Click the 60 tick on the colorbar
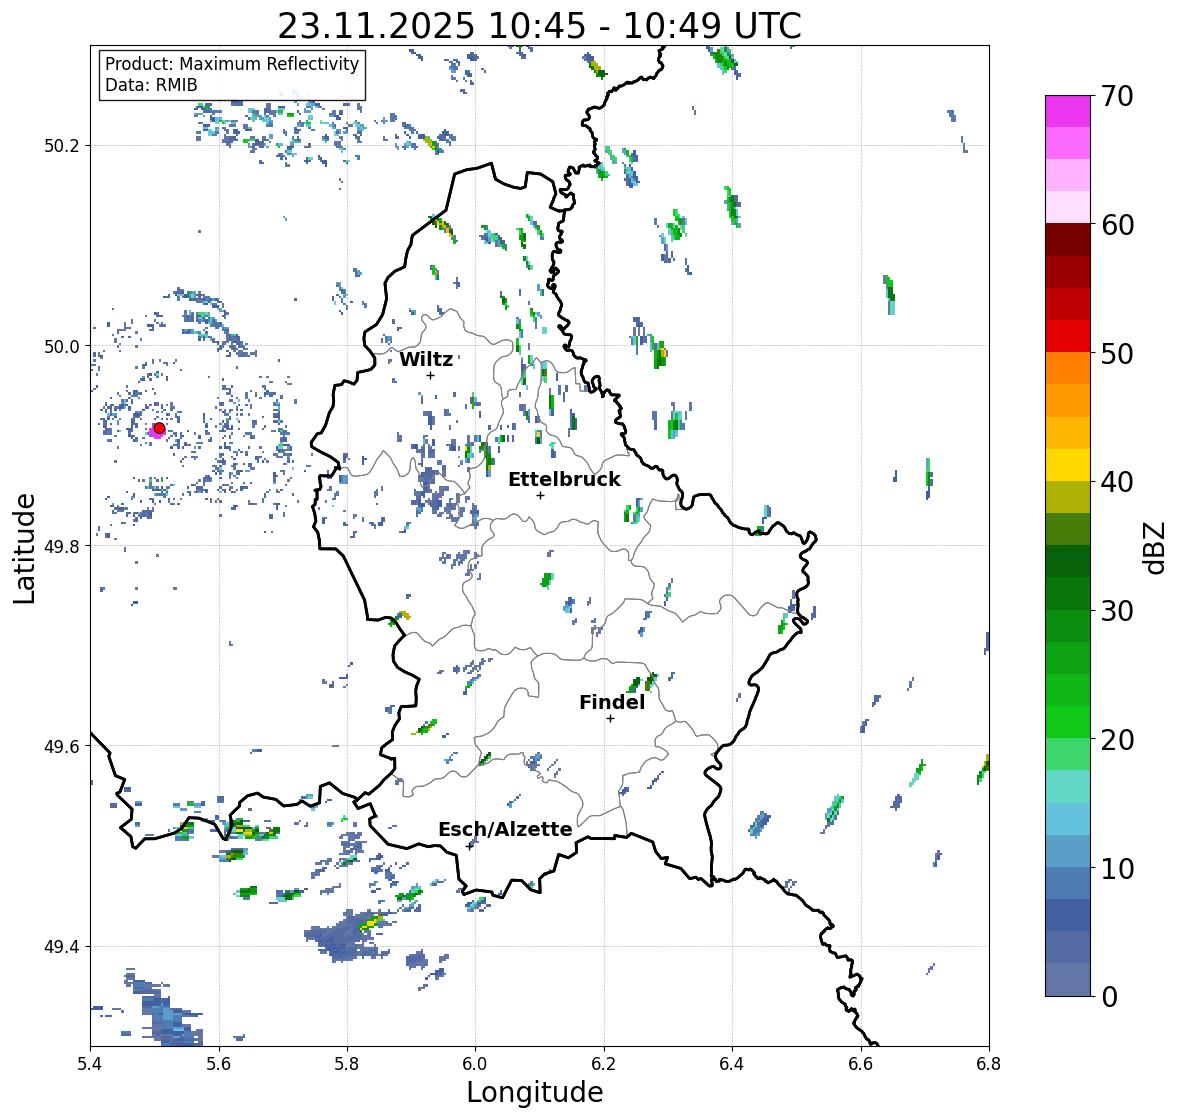The height and width of the screenshot is (1117, 1179). 1116,225
